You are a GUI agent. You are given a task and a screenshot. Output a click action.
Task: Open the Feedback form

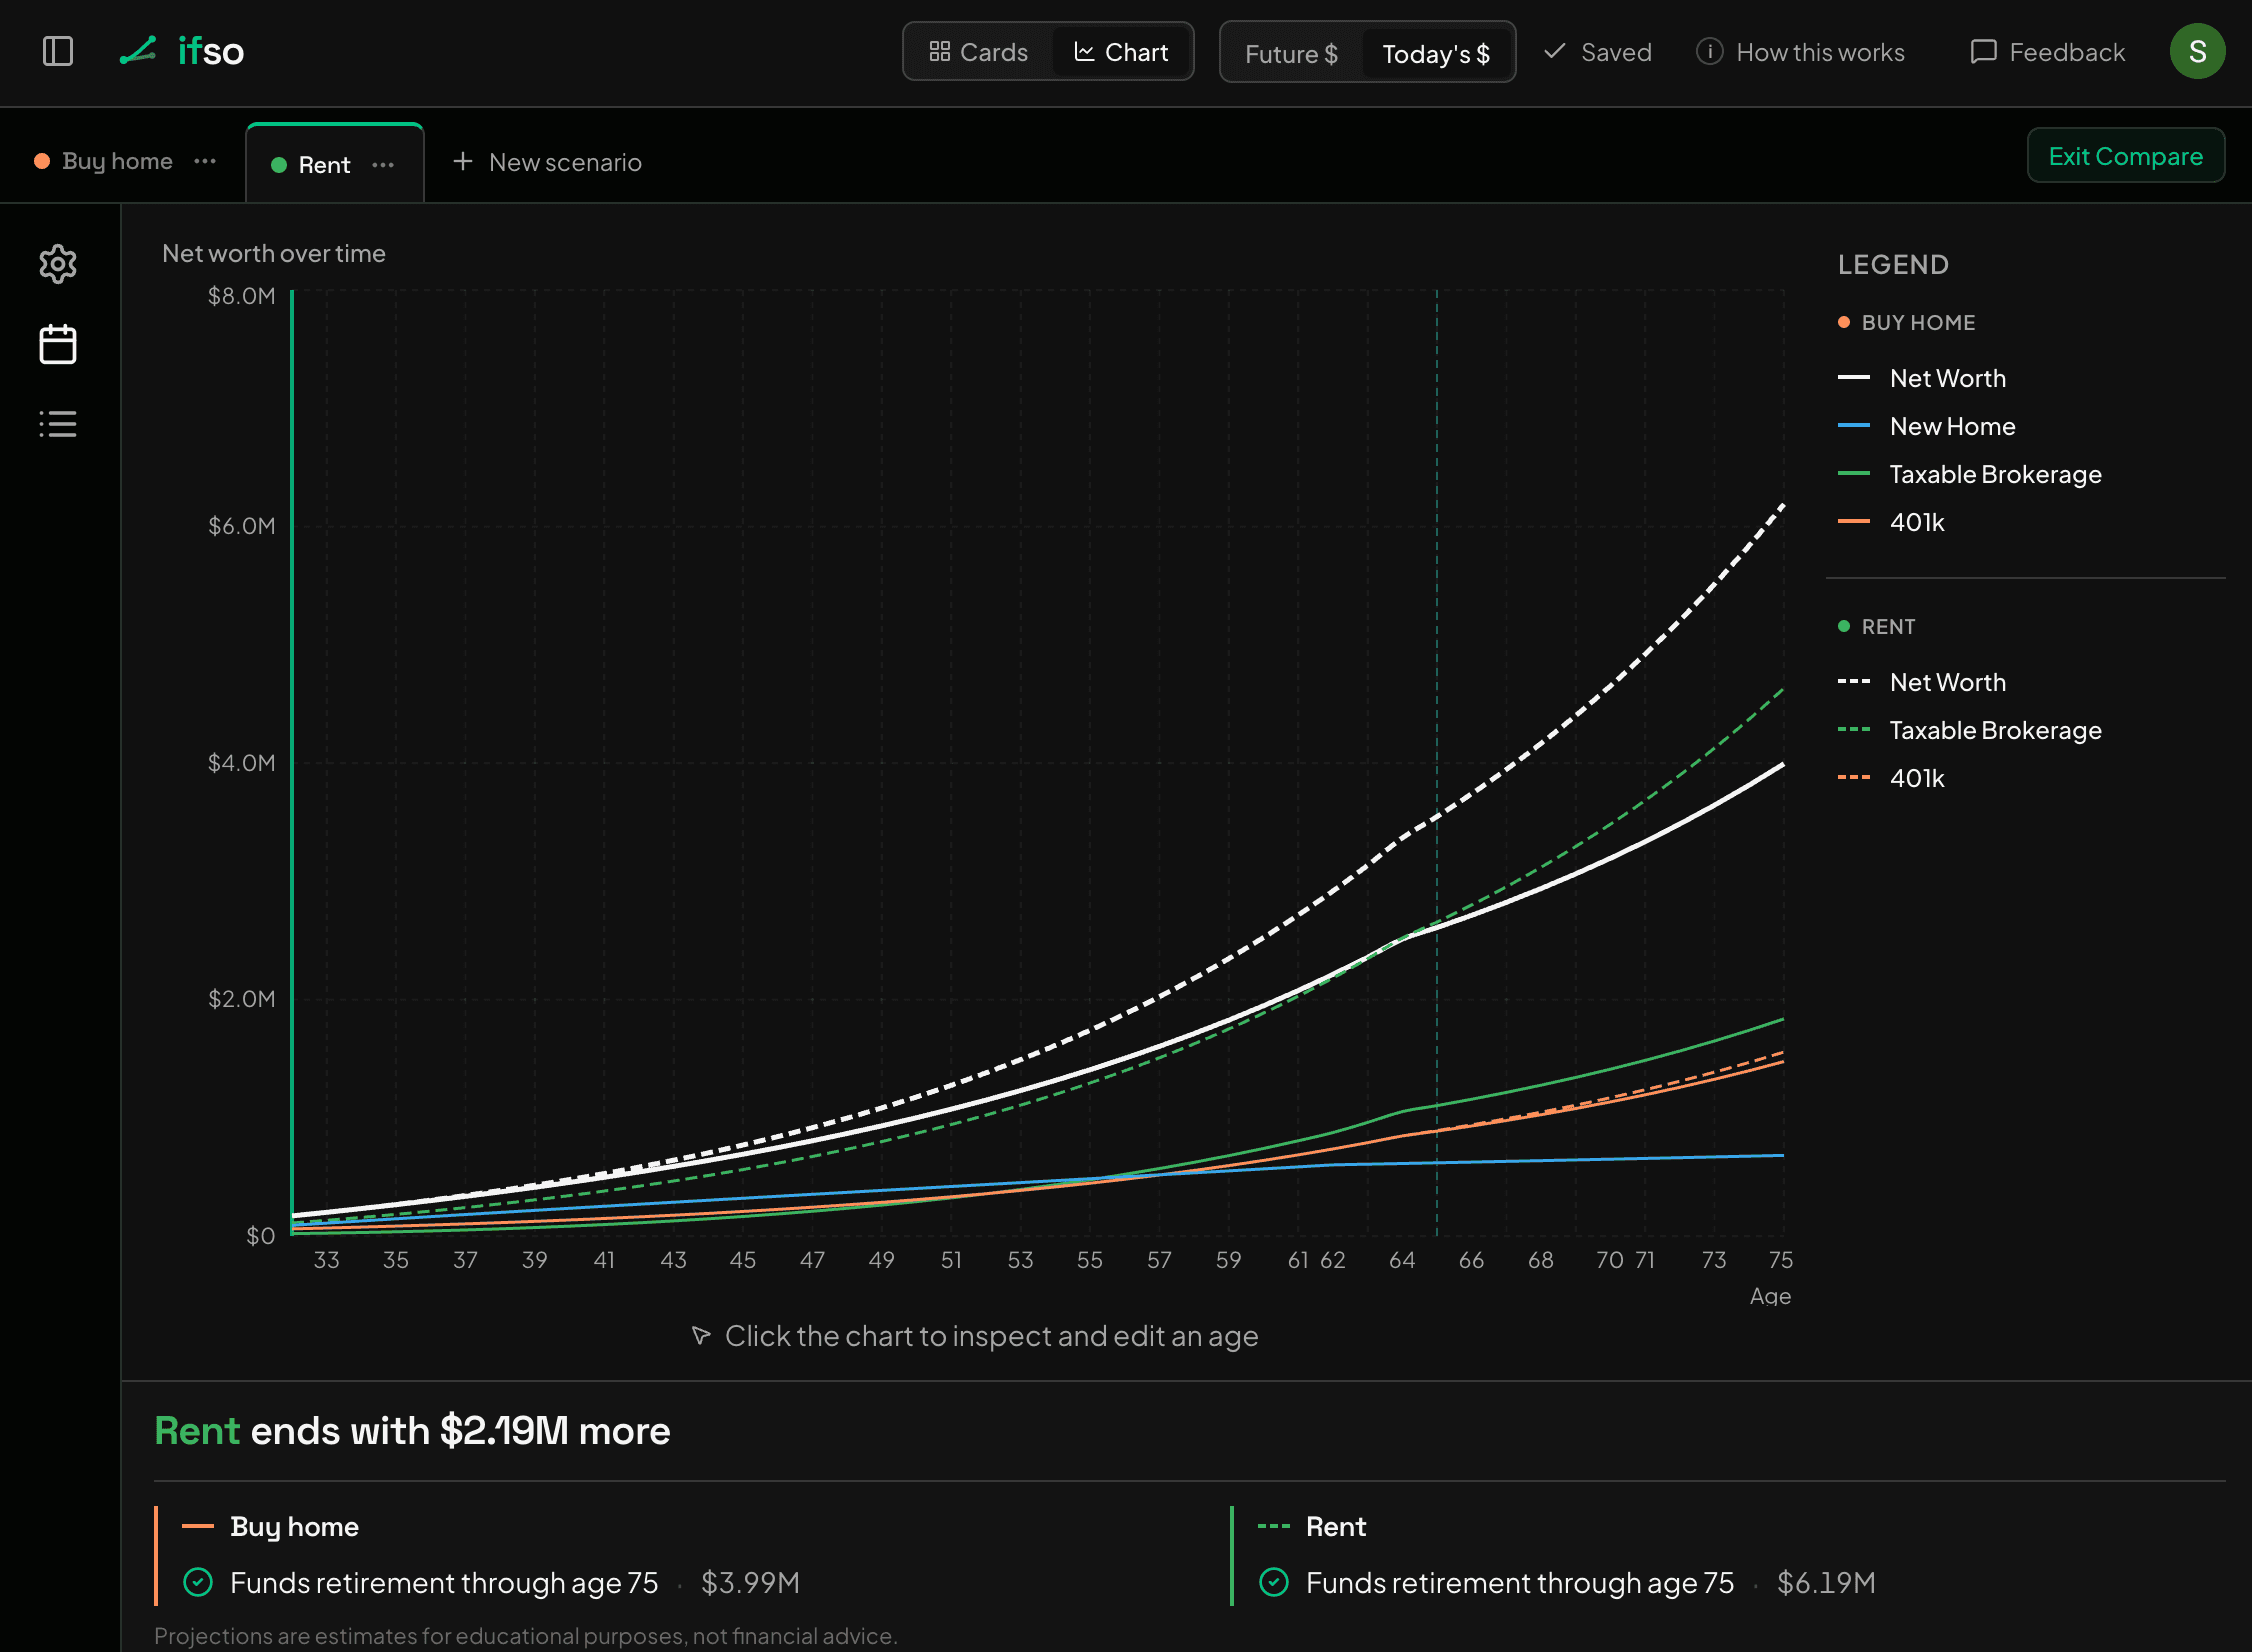tap(2047, 52)
